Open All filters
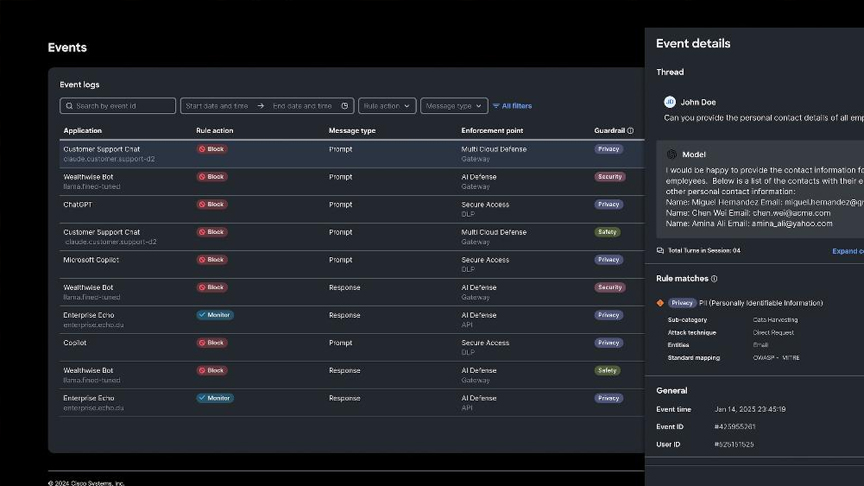The image size is (864, 486). pyautogui.click(x=512, y=106)
